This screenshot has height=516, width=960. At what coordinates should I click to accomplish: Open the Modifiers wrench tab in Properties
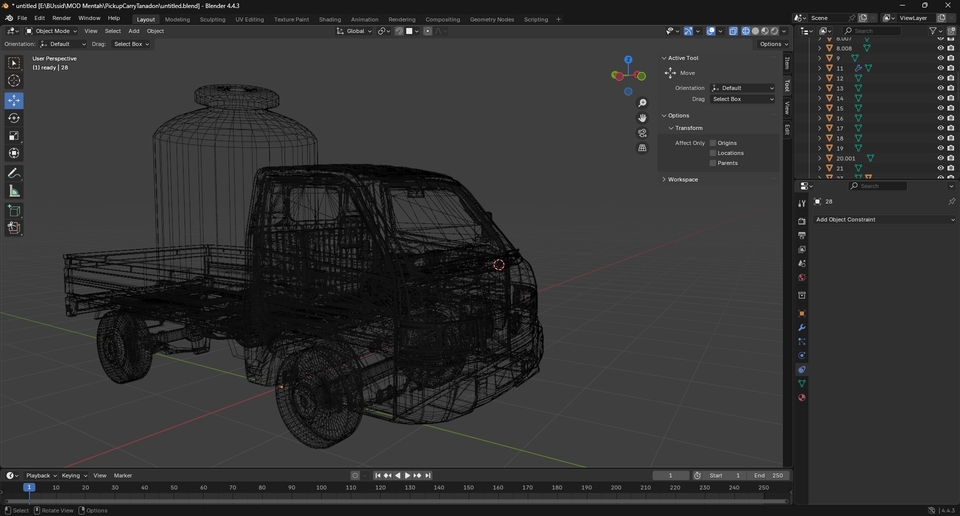[x=802, y=328]
